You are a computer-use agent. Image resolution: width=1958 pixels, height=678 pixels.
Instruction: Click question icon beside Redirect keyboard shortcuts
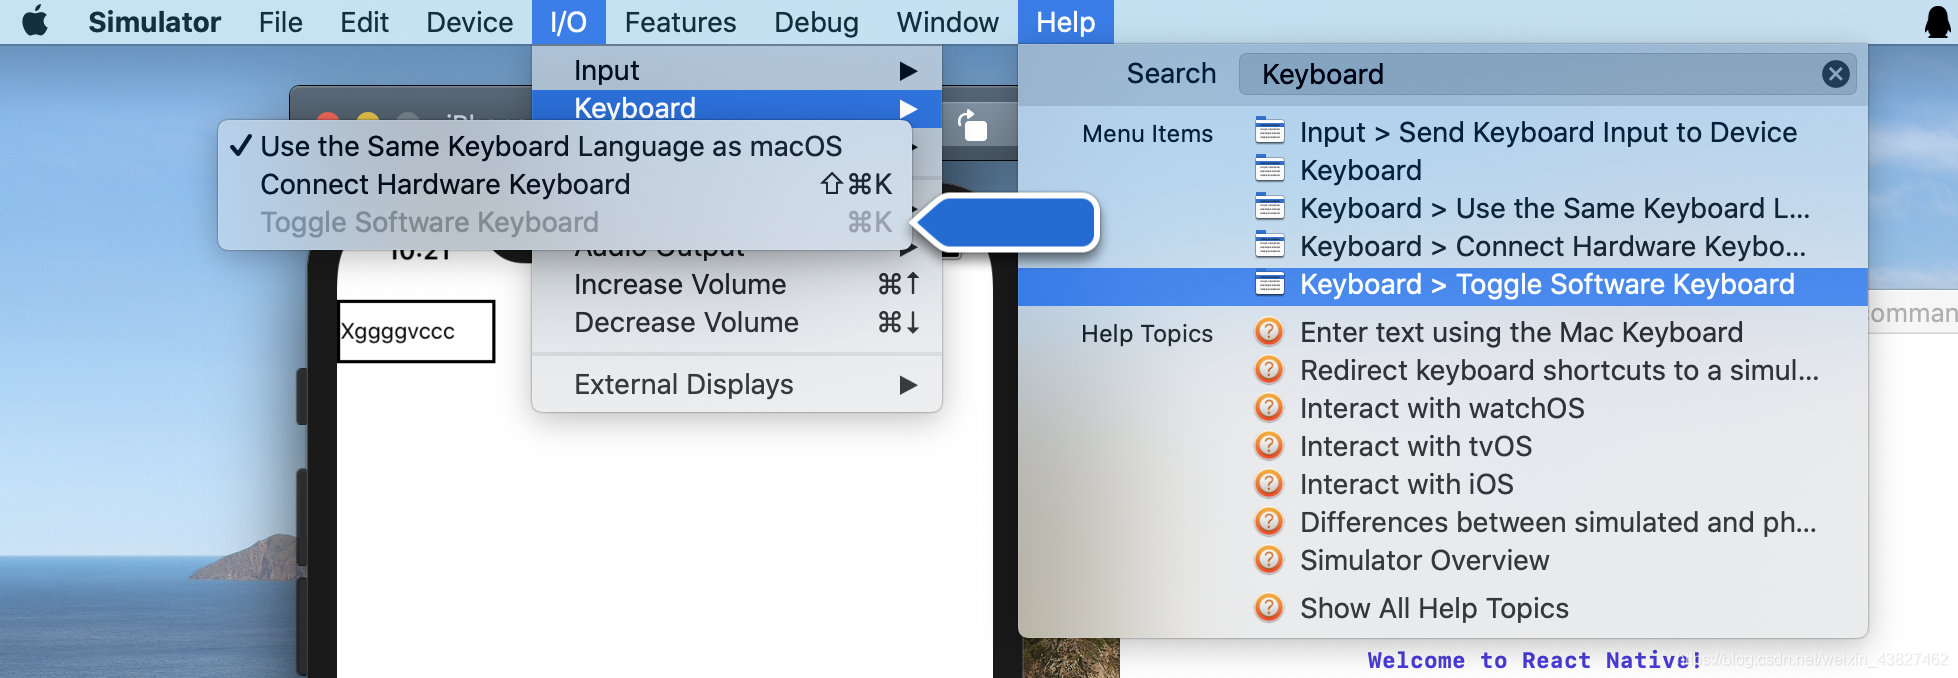(x=1269, y=369)
